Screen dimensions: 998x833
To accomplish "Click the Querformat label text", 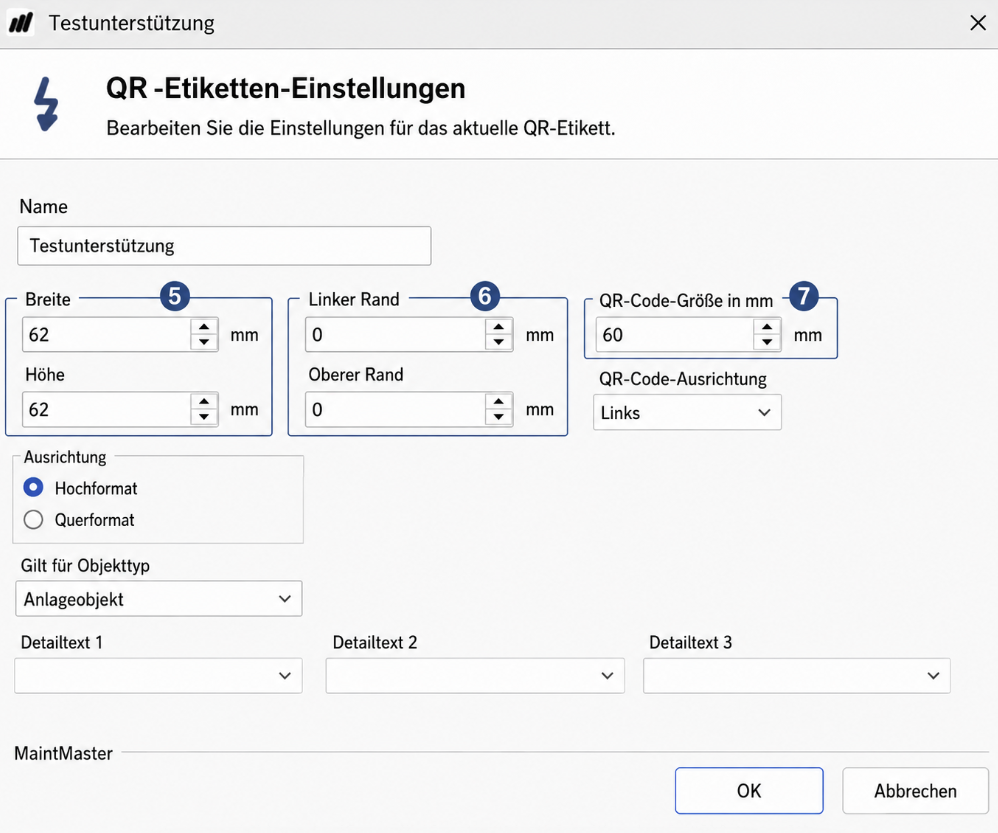I will pyautogui.click(x=94, y=520).
